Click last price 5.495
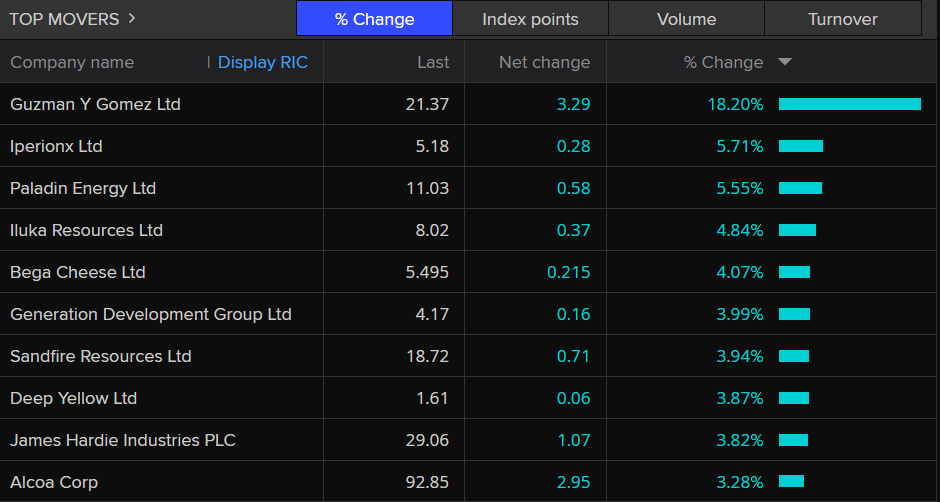The image size is (940, 502). point(427,272)
